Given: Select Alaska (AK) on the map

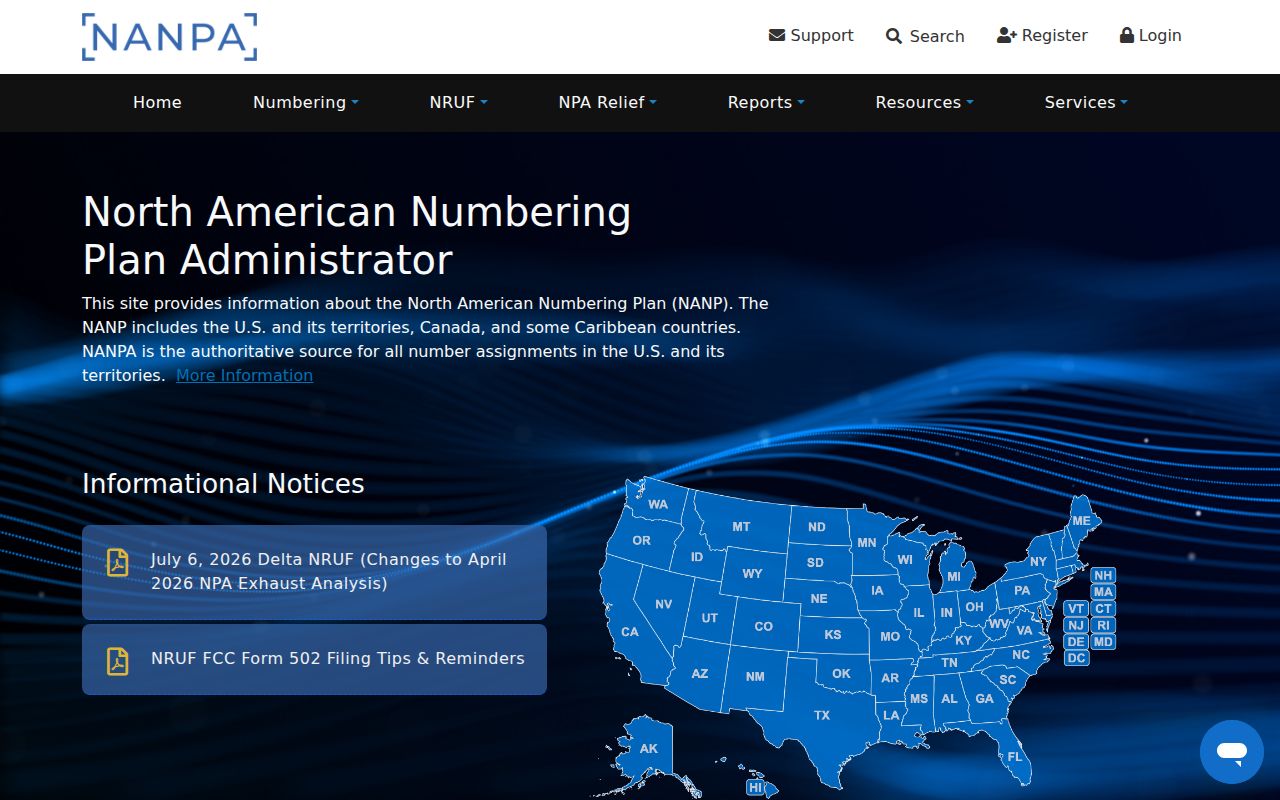Looking at the screenshot, I should 649,748.
